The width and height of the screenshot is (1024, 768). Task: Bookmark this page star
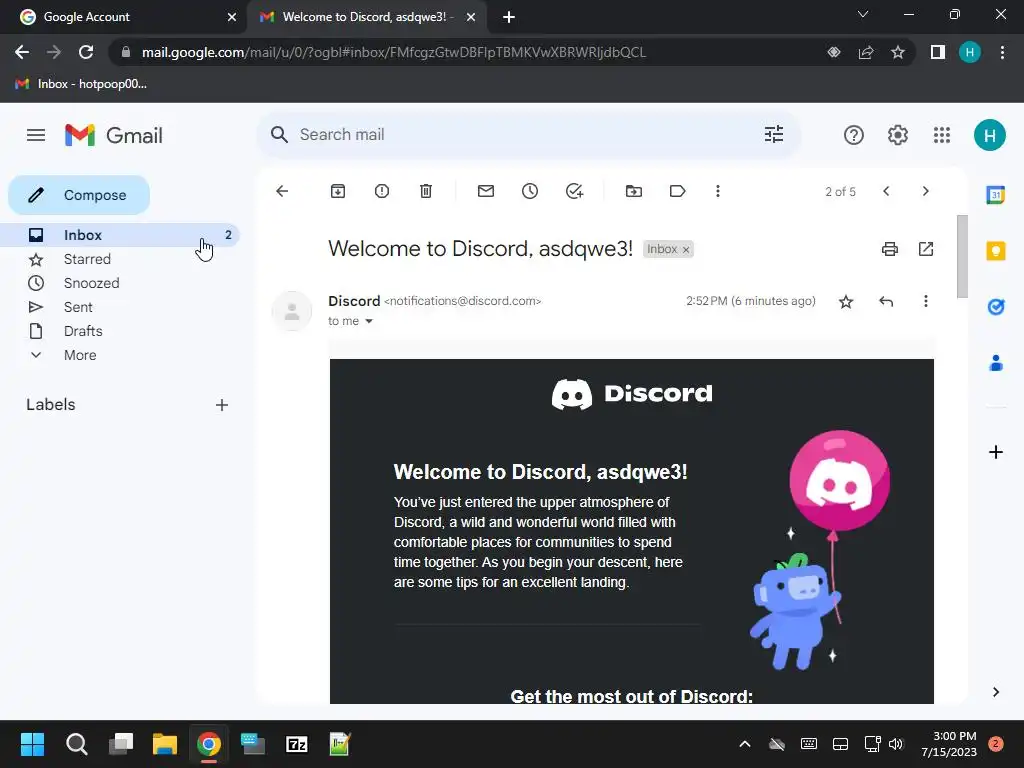click(898, 52)
